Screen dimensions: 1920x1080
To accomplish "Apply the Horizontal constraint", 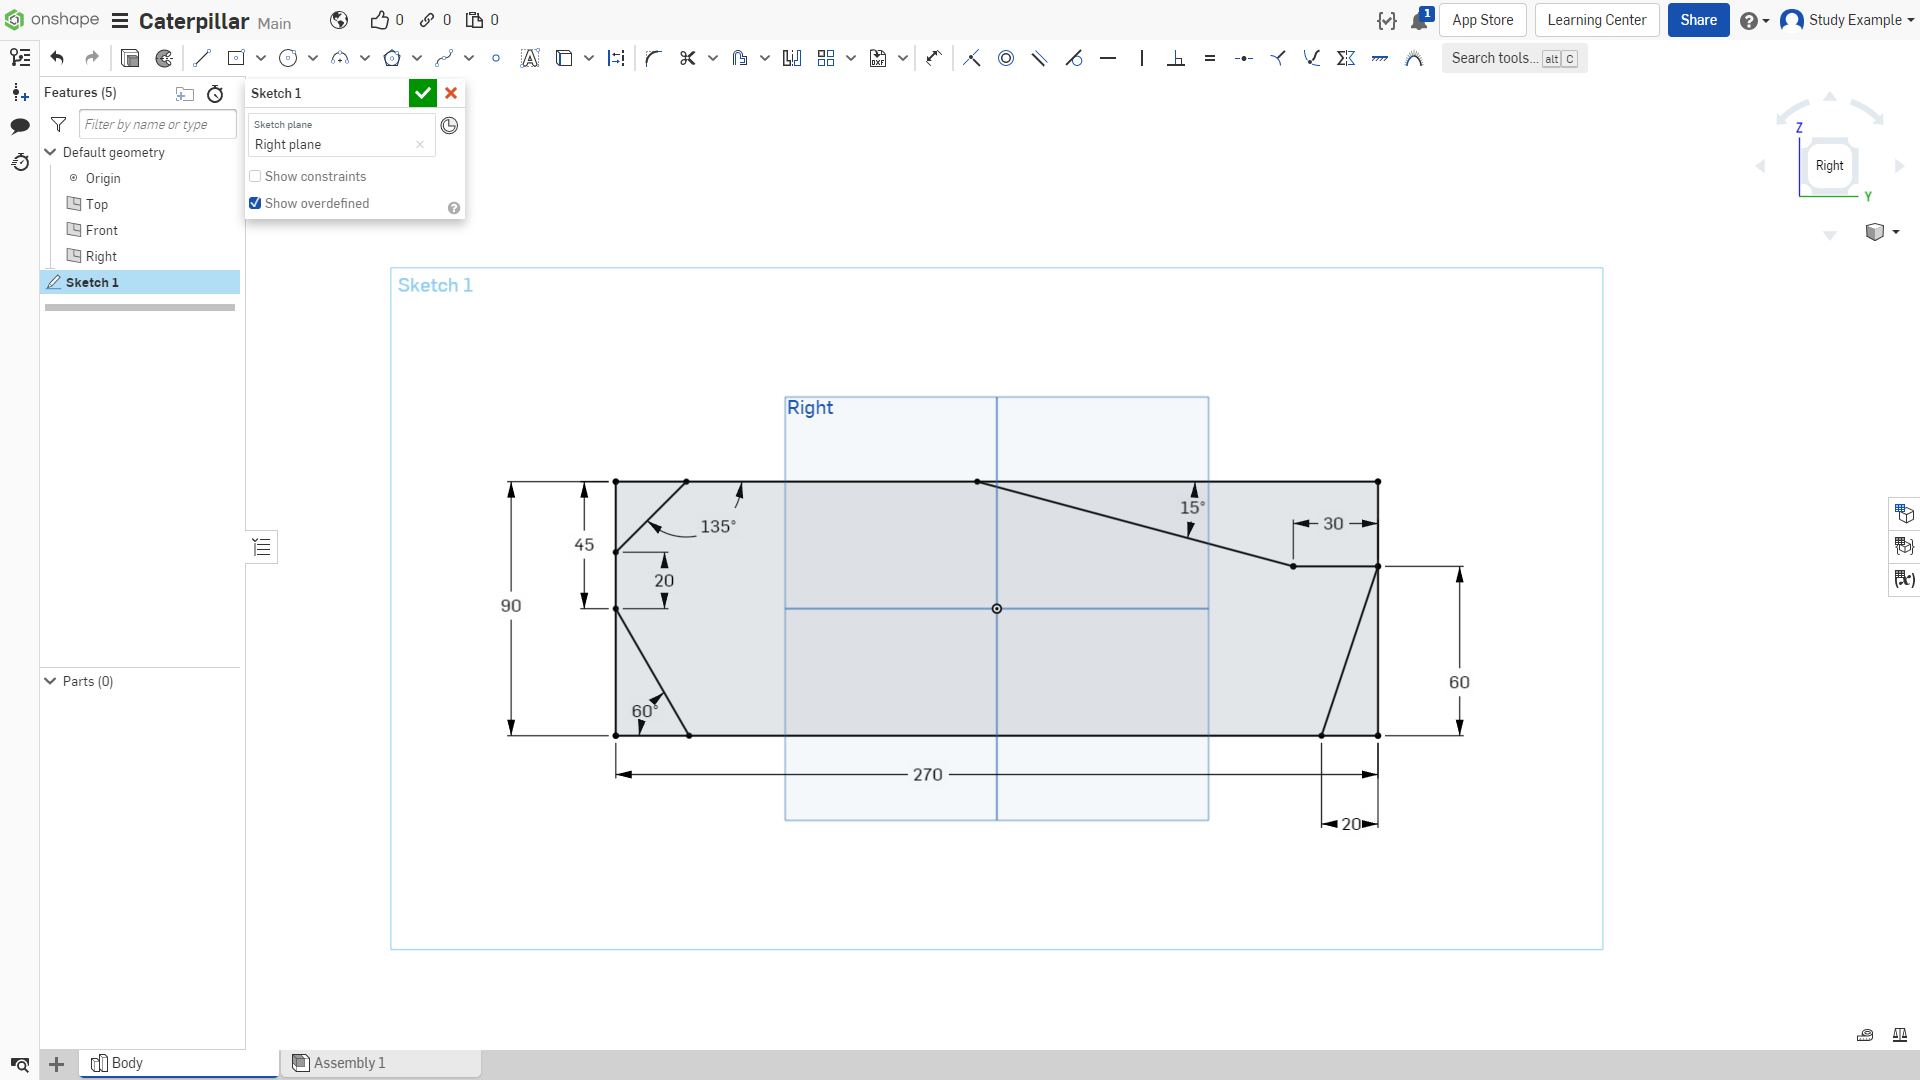I will (1108, 58).
